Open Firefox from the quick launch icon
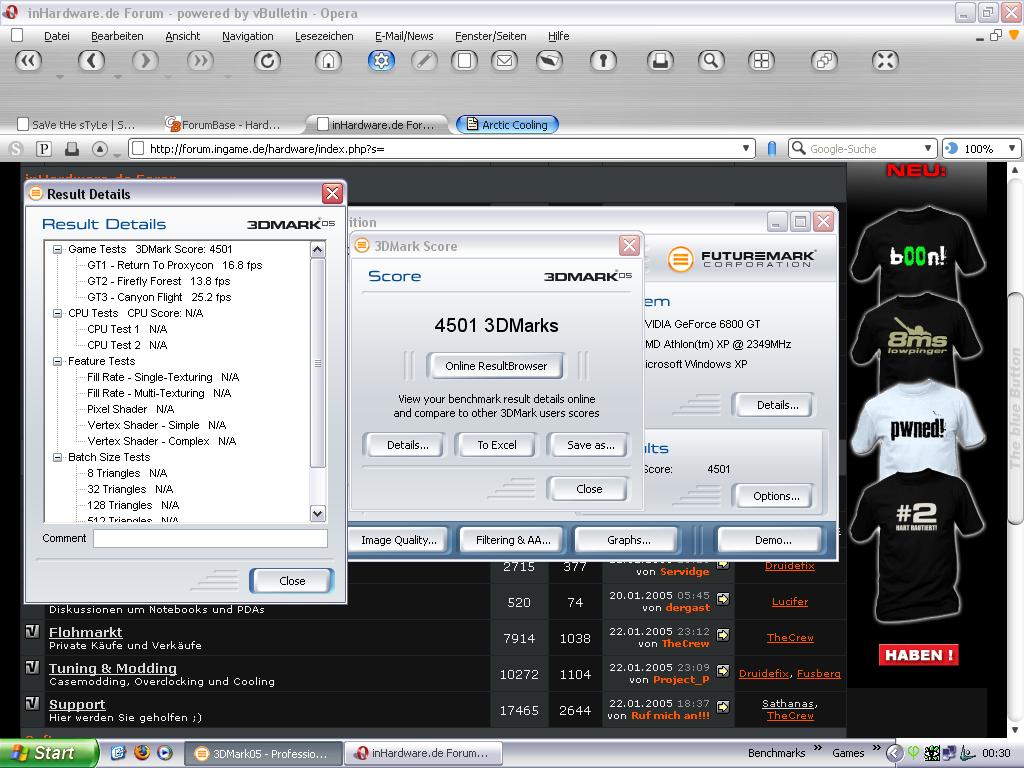The image size is (1024, 768). pyautogui.click(x=142, y=752)
